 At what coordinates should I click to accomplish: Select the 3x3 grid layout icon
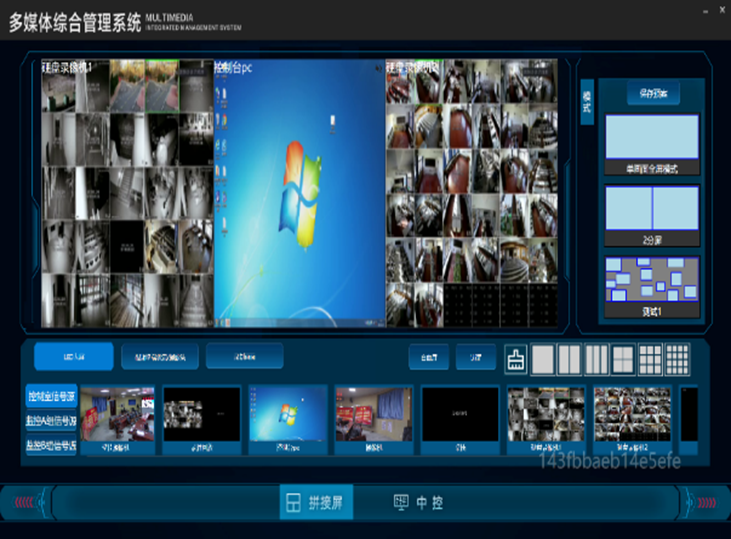(x=650, y=358)
